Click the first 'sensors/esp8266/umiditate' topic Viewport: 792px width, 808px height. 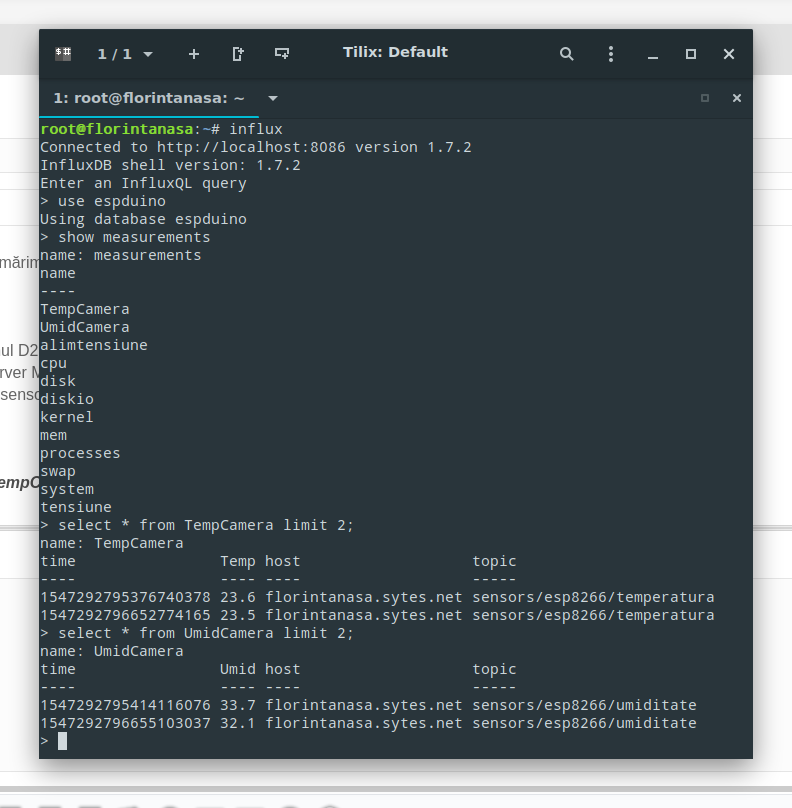point(584,705)
